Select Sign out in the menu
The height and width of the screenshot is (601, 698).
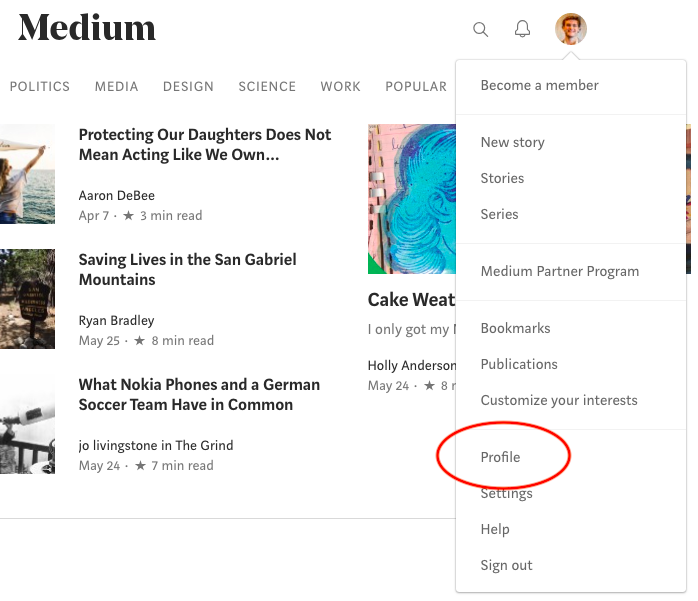pyautogui.click(x=506, y=565)
